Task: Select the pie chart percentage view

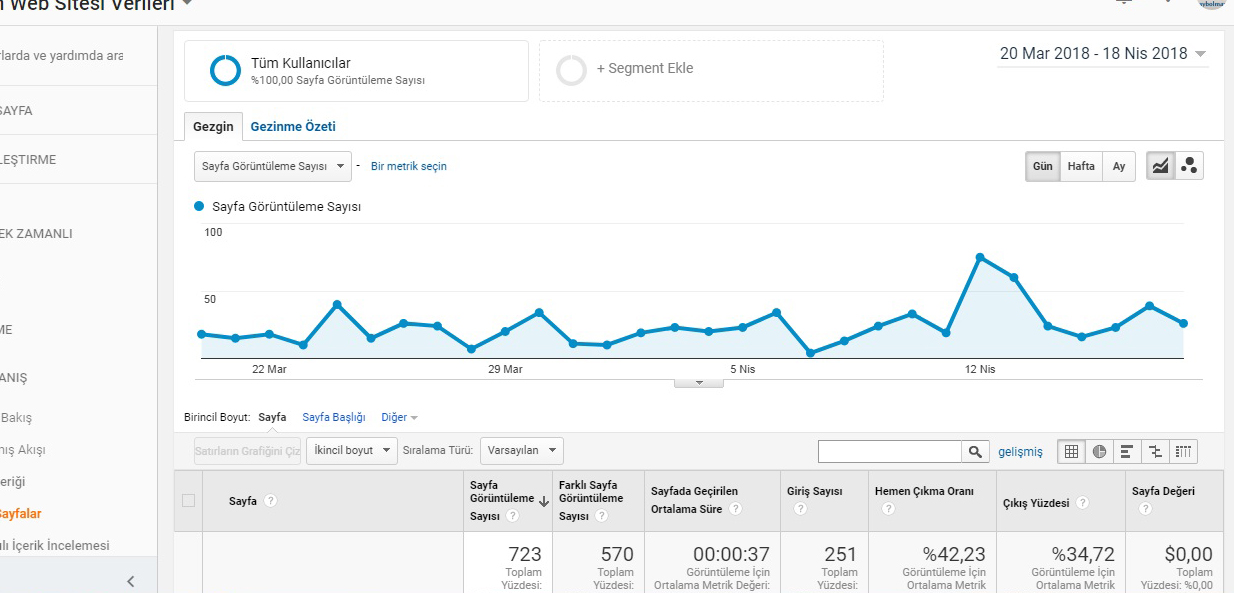Action: pyautogui.click(x=1099, y=451)
